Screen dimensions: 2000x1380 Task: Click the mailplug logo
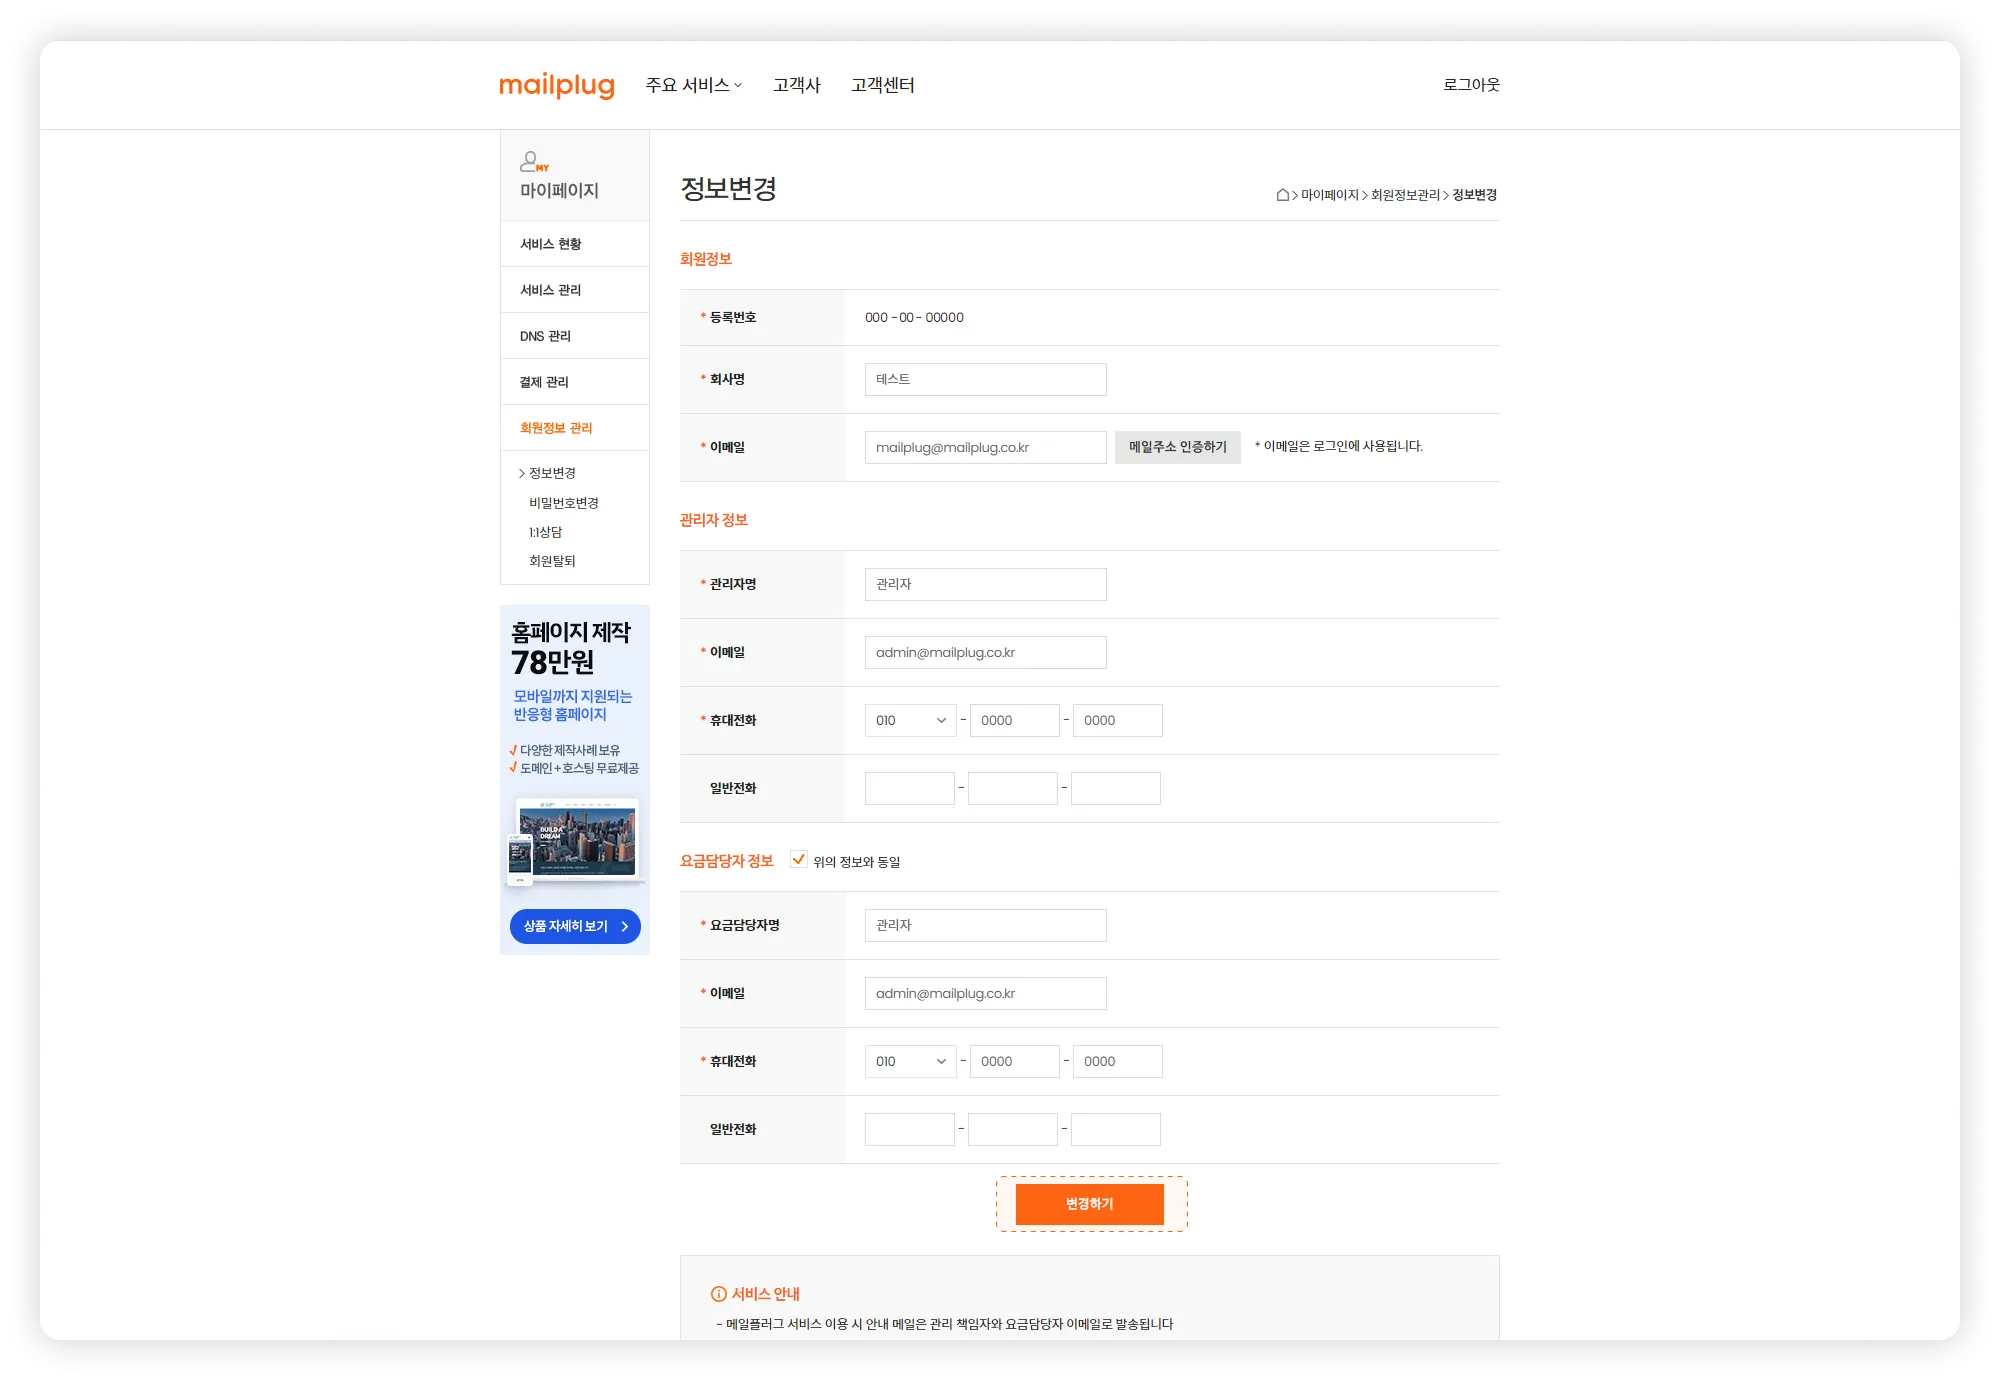coord(556,85)
